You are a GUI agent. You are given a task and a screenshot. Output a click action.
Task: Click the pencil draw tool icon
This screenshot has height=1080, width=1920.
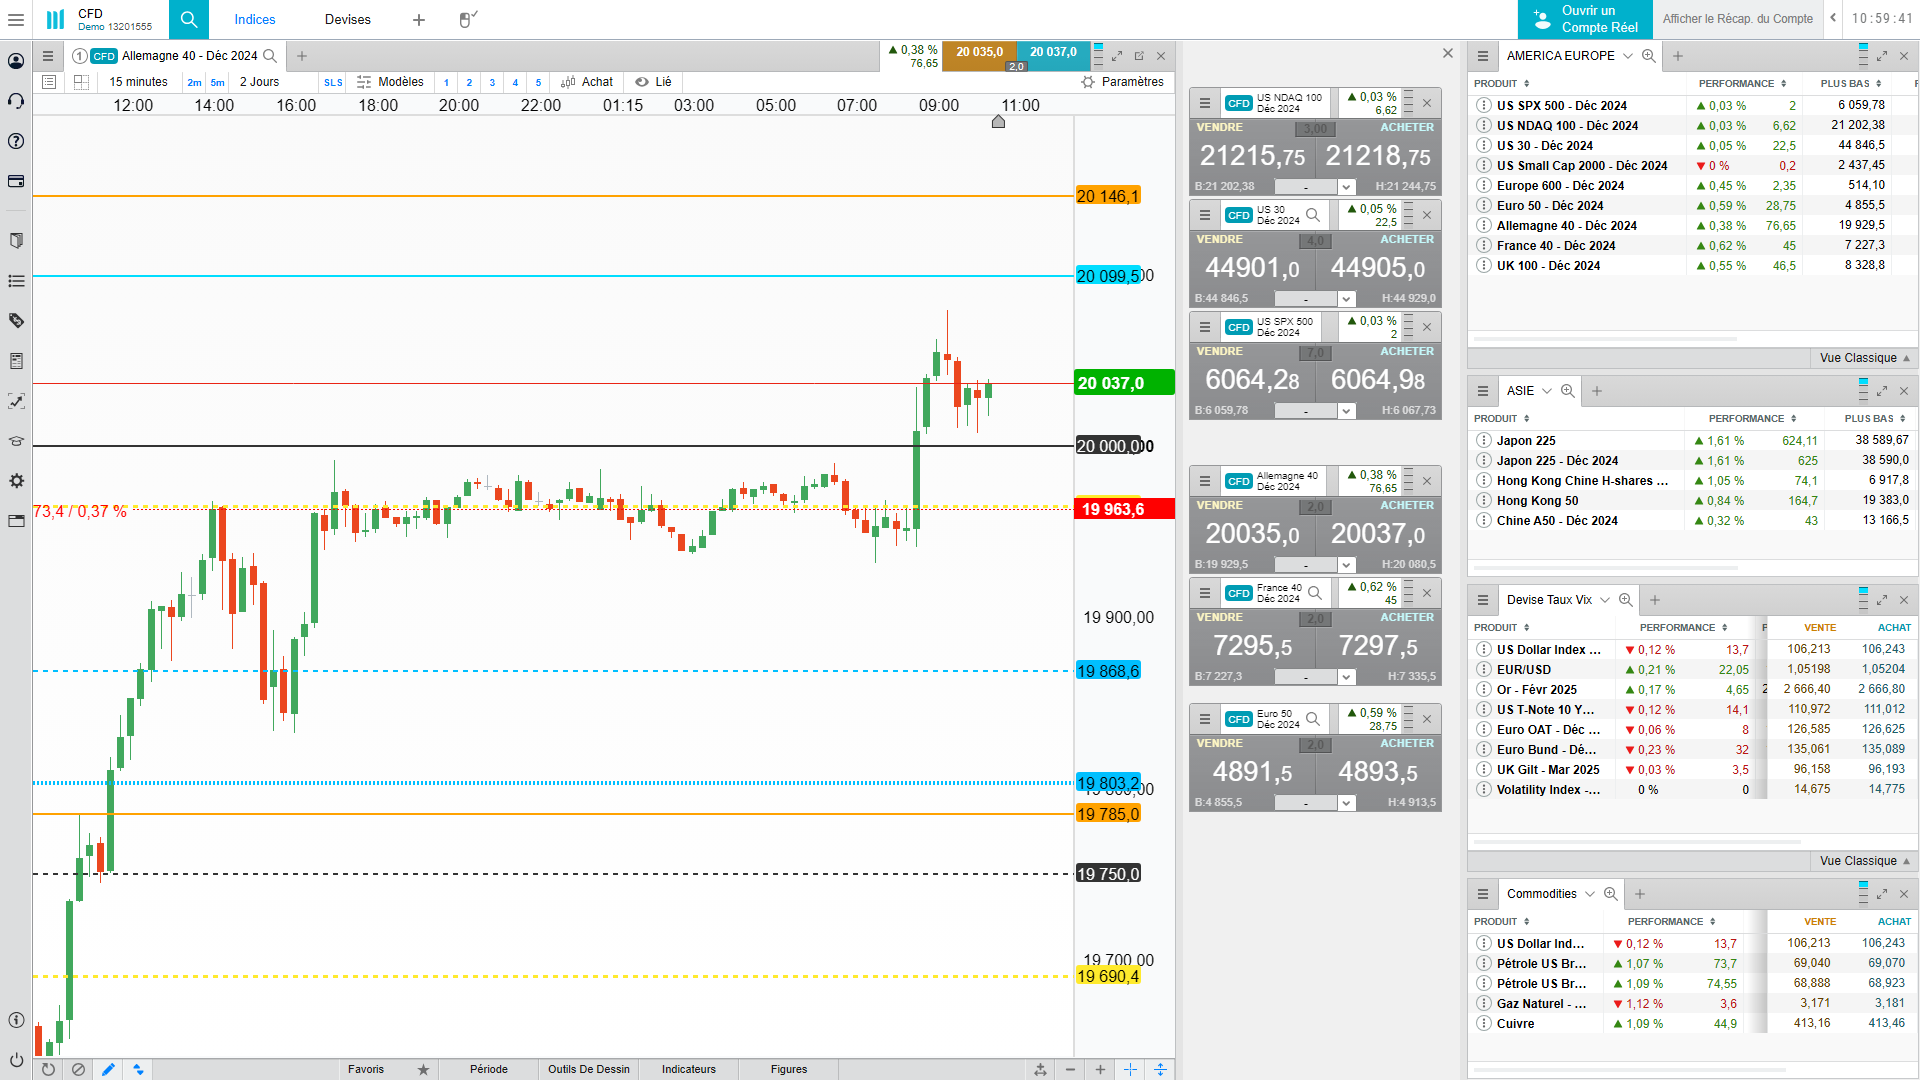coord(108,1069)
